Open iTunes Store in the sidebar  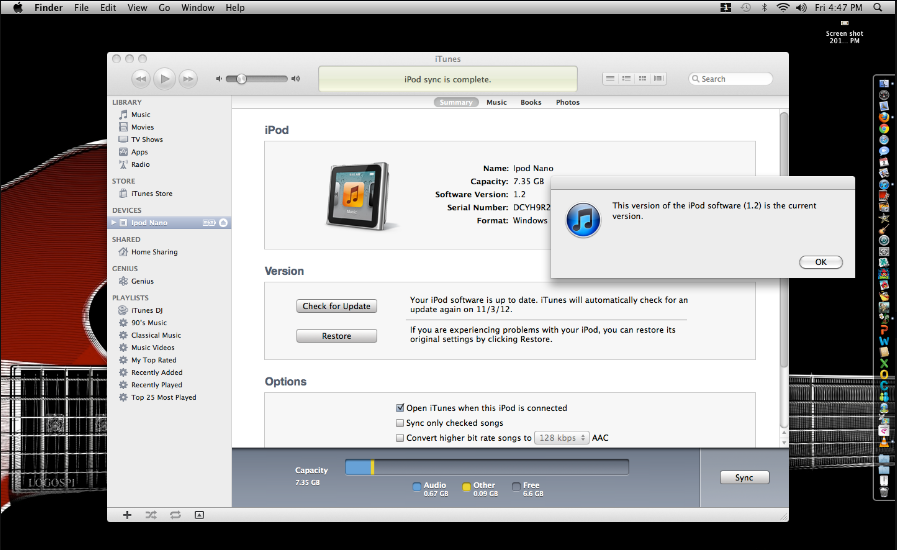152,193
